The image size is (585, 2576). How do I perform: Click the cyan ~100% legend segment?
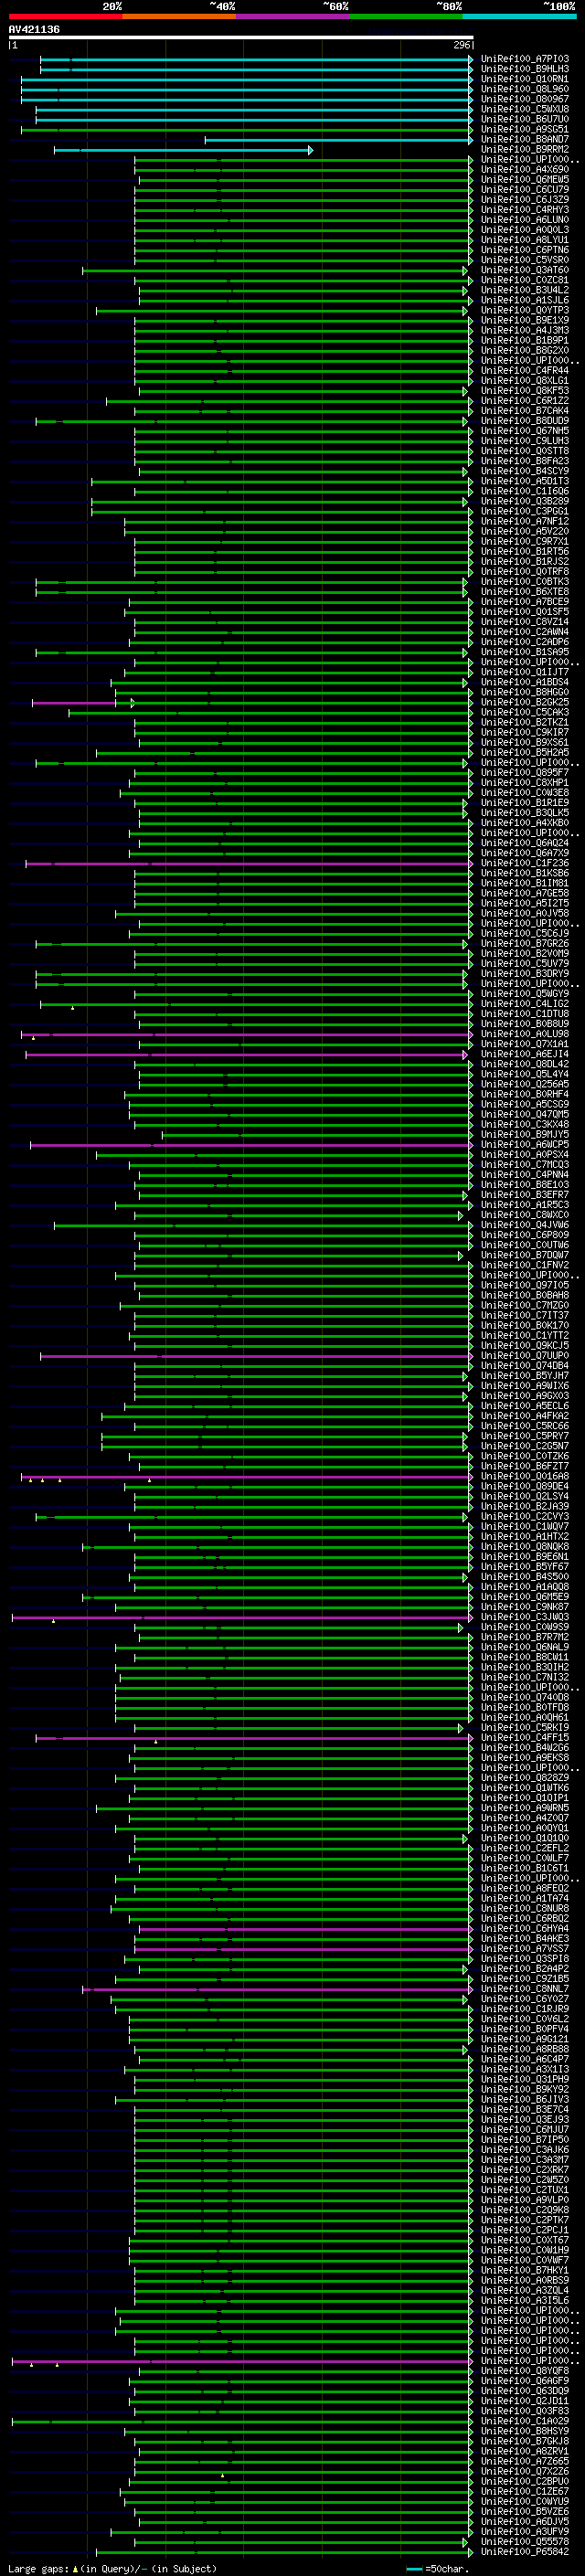point(519,16)
